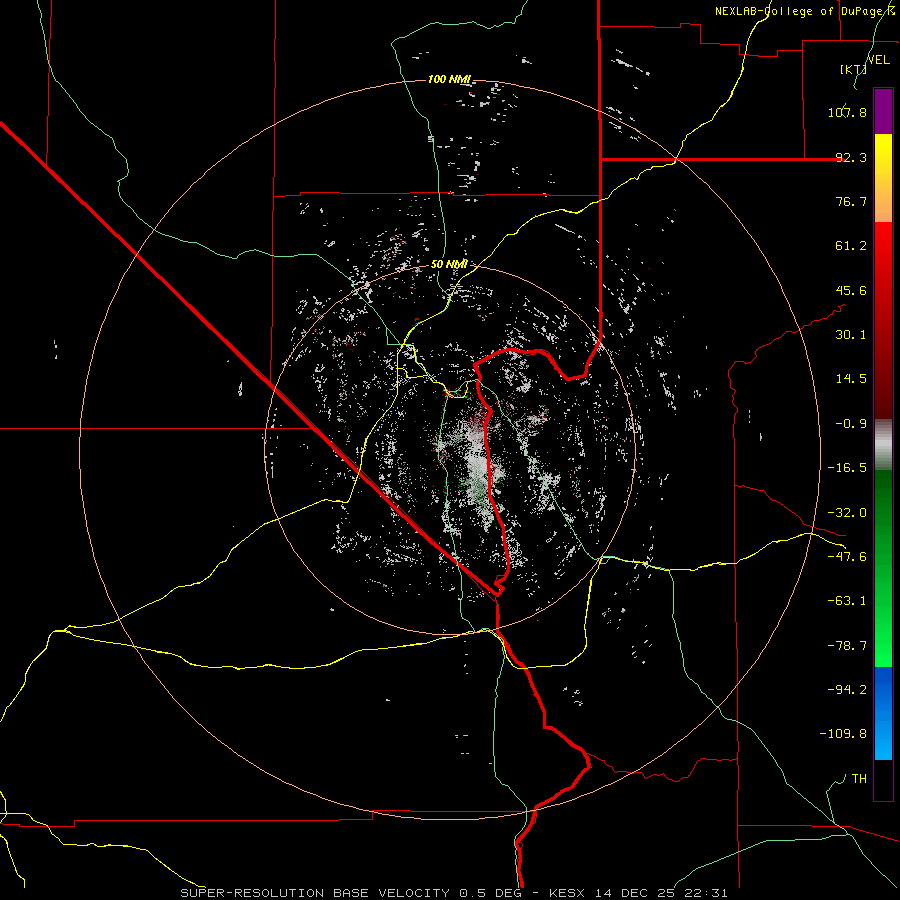Click the 100 NMI range ring label
This screenshot has height=900, width=900.
(x=449, y=79)
